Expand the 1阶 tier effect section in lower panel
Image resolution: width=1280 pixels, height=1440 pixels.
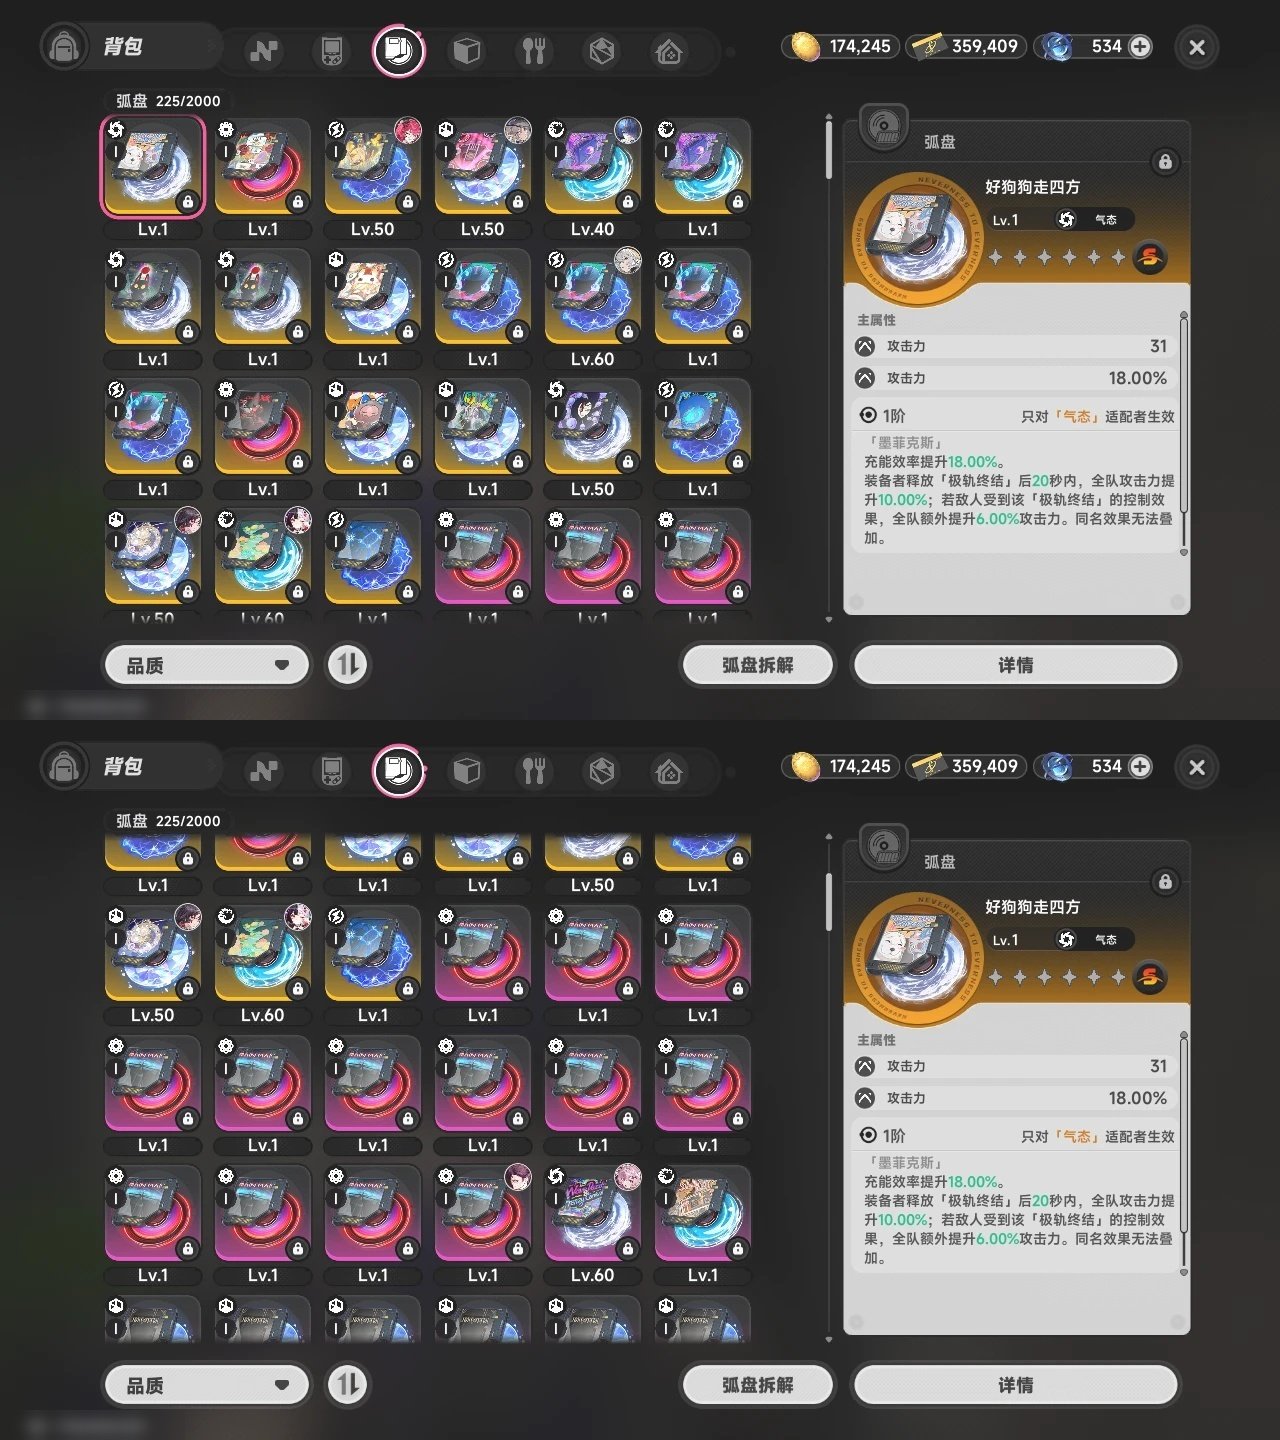[1016, 1136]
